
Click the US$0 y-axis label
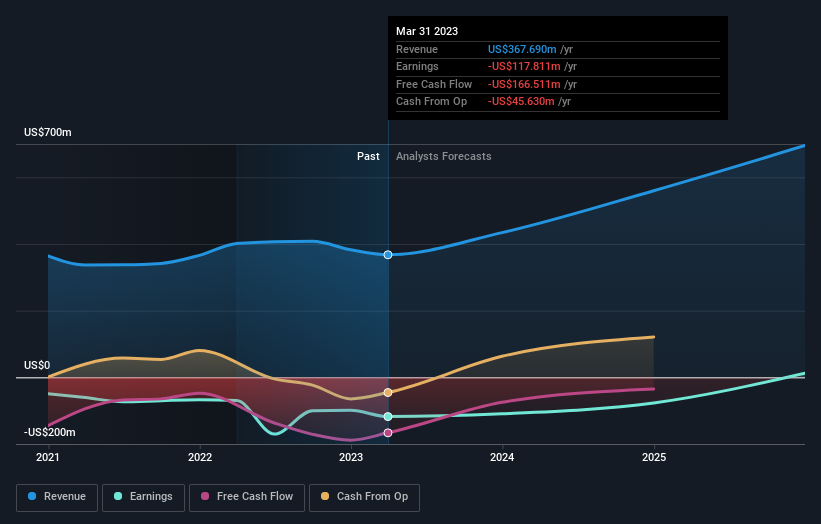pos(37,366)
